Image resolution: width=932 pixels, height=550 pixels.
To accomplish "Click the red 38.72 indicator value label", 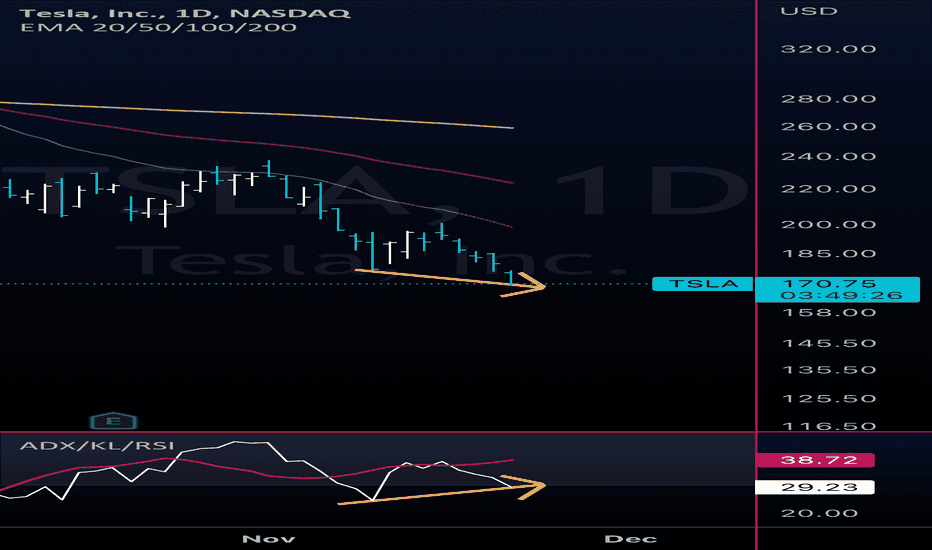I will (814, 460).
